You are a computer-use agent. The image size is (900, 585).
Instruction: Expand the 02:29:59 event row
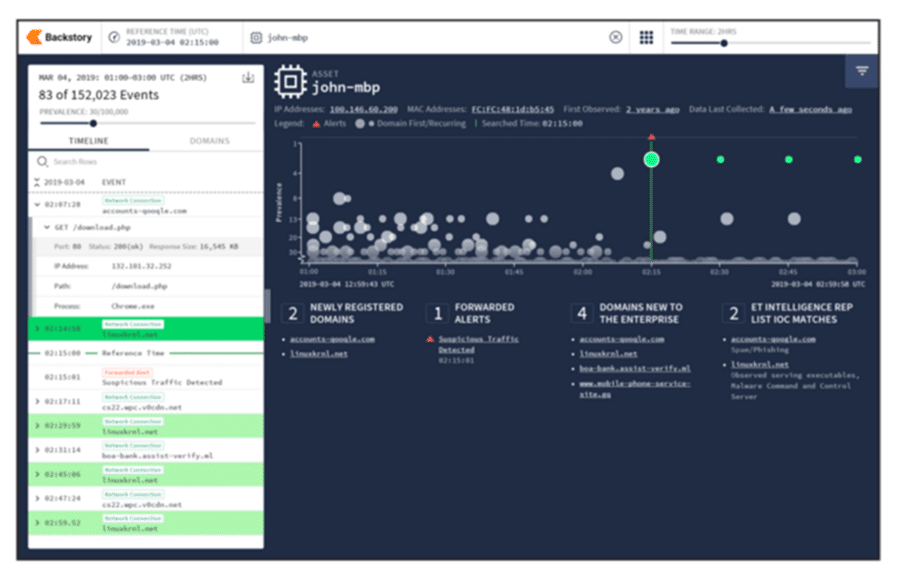click(x=37, y=425)
